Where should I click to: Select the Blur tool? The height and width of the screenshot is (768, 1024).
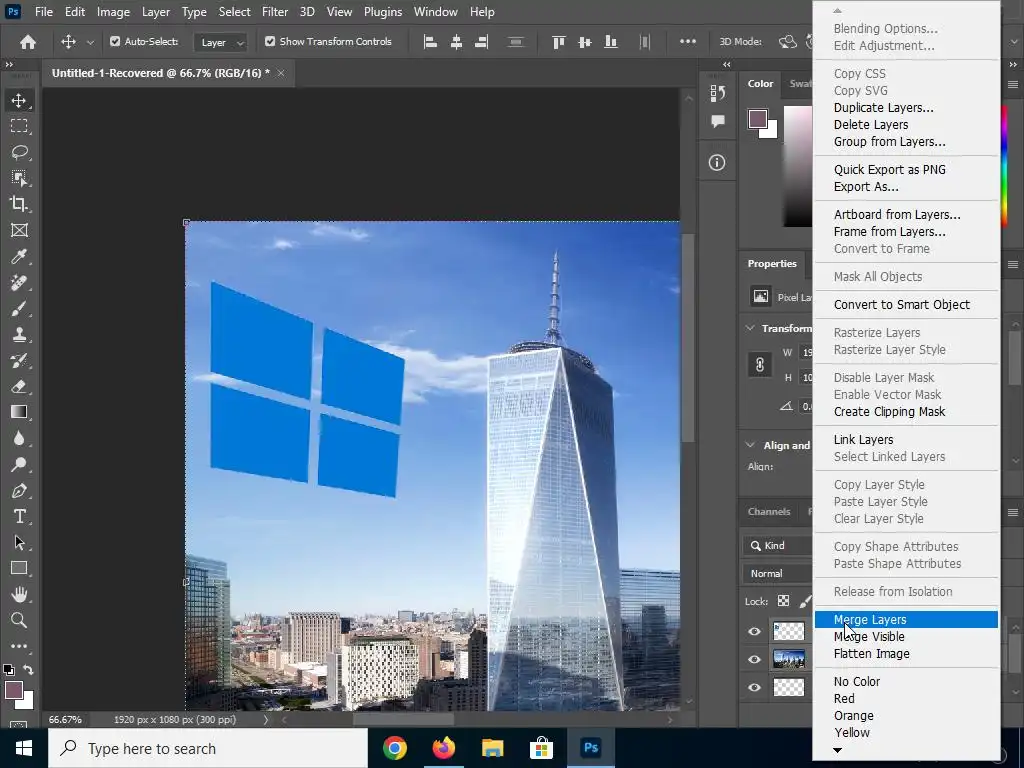click(19, 438)
